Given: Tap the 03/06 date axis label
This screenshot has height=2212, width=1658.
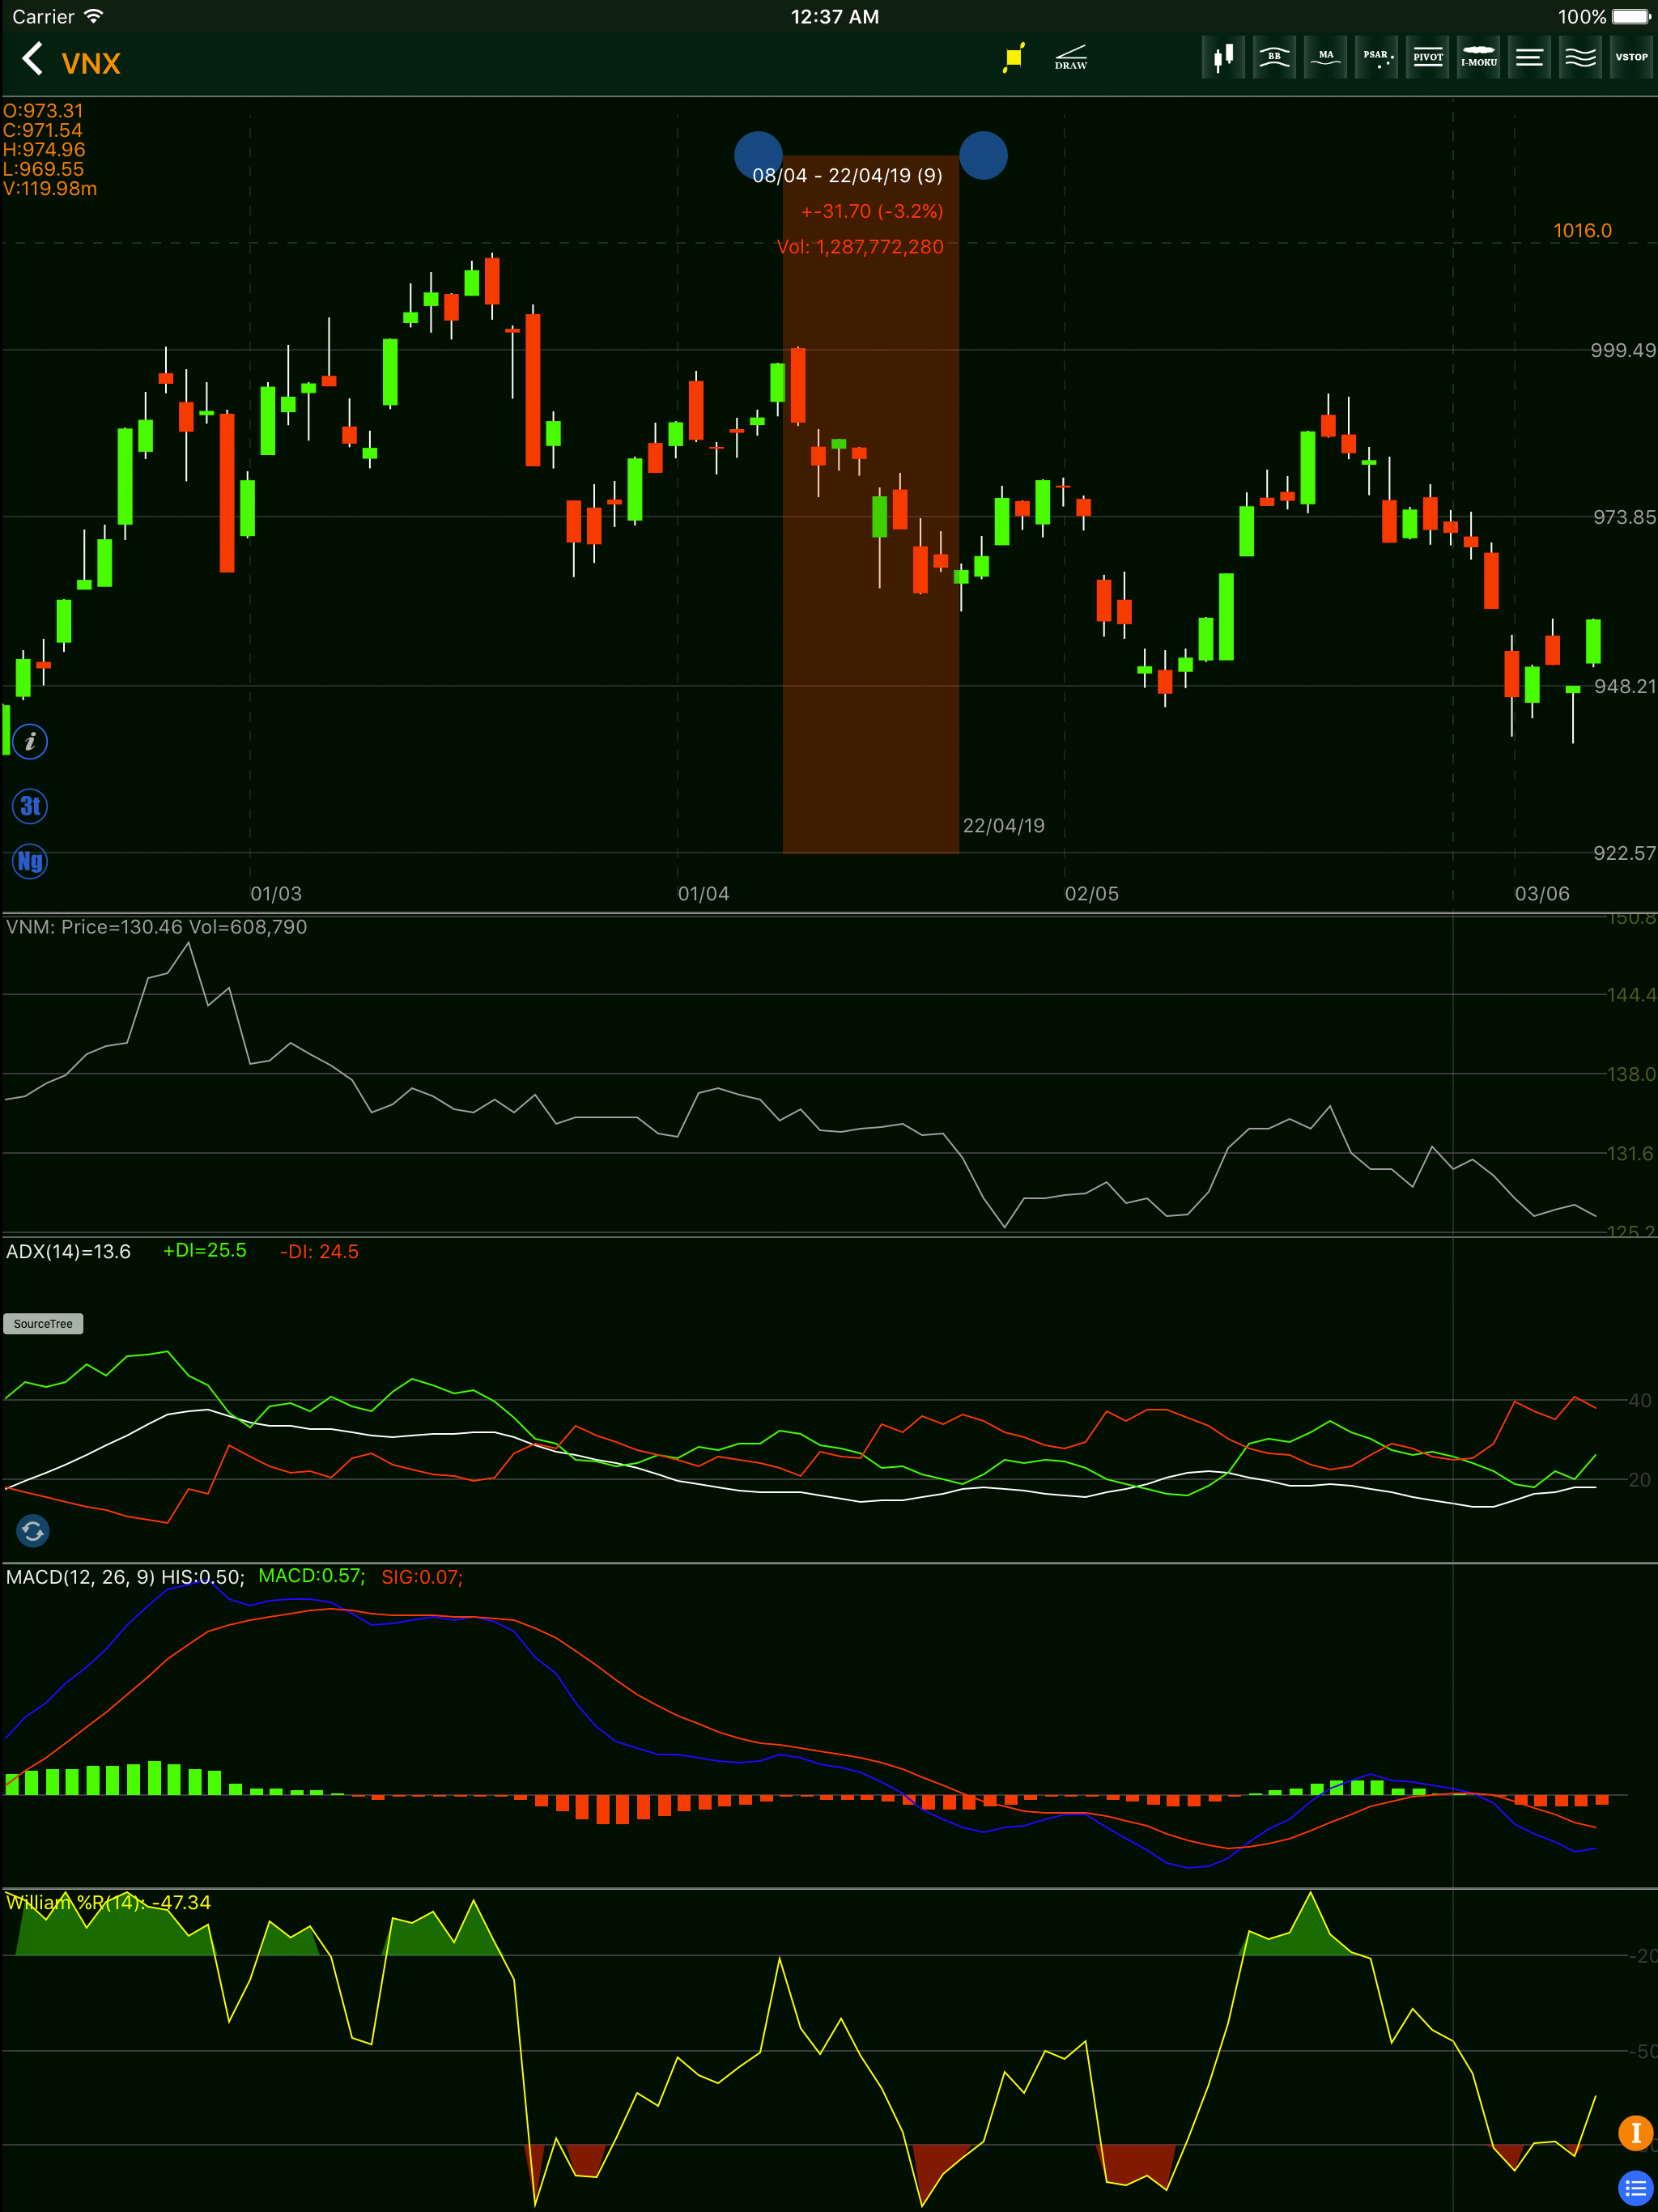Looking at the screenshot, I should (x=1542, y=893).
